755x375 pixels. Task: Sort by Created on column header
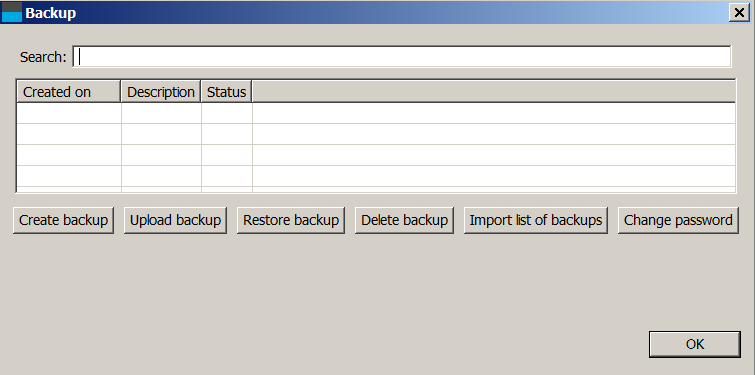pyautogui.click(x=68, y=91)
